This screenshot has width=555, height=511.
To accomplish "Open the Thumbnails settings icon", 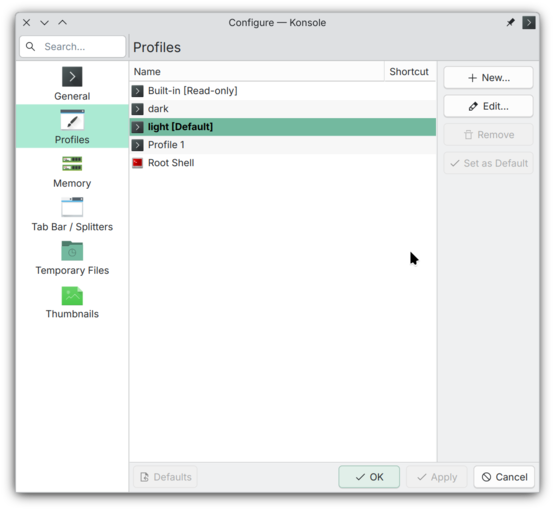I will [72, 295].
